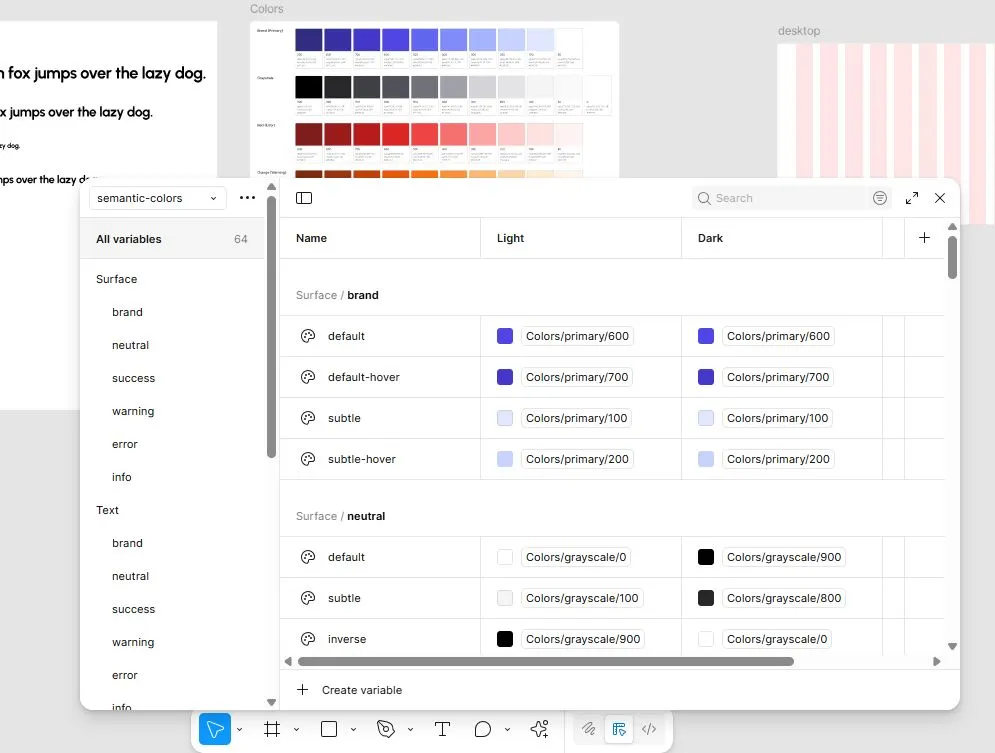This screenshot has height=753, width=995.
Task: Select the Pen tool
Action: pos(385,729)
